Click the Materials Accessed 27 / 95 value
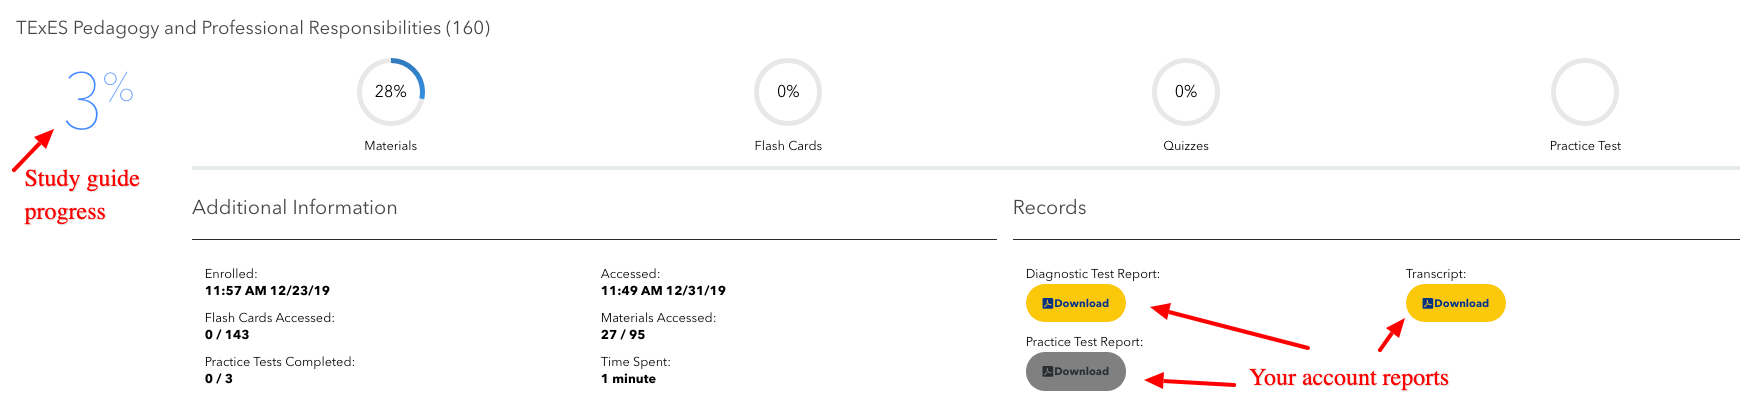This screenshot has width=1740, height=405. click(623, 335)
